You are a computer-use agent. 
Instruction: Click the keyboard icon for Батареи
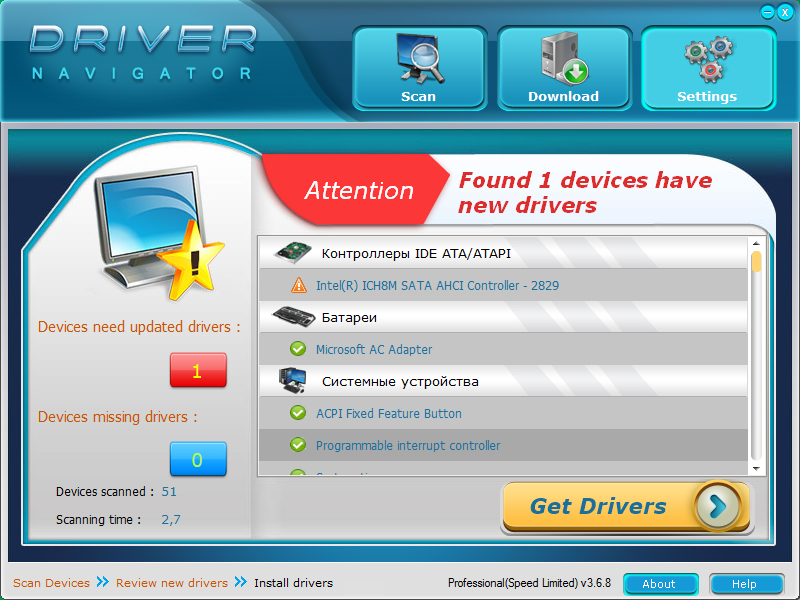coord(294,317)
